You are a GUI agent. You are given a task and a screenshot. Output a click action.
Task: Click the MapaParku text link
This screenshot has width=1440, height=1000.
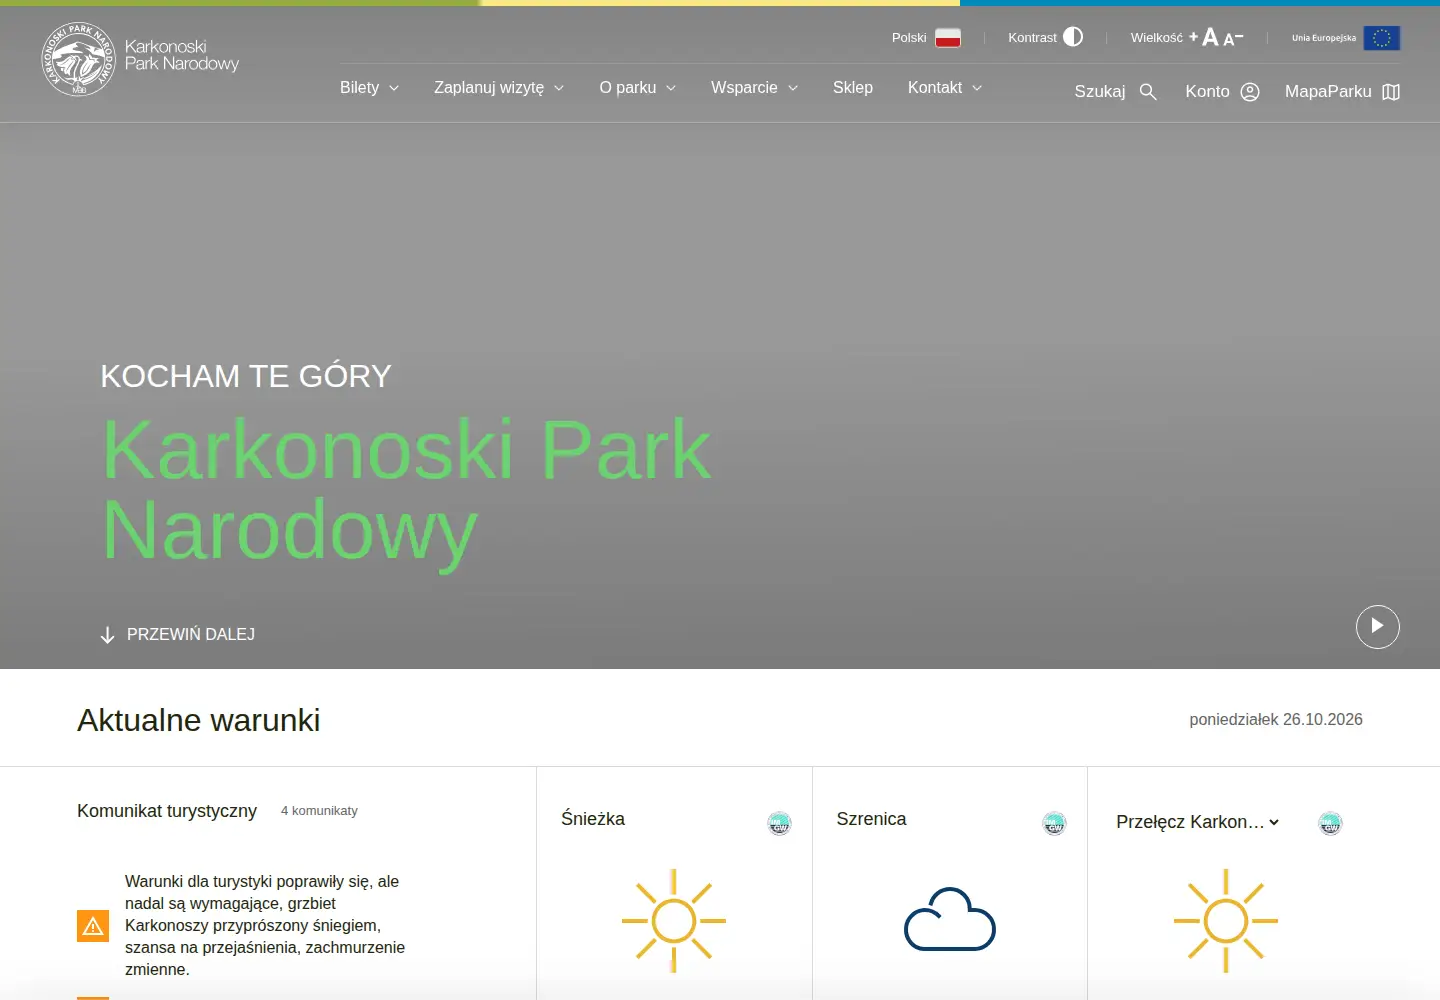point(1328,92)
